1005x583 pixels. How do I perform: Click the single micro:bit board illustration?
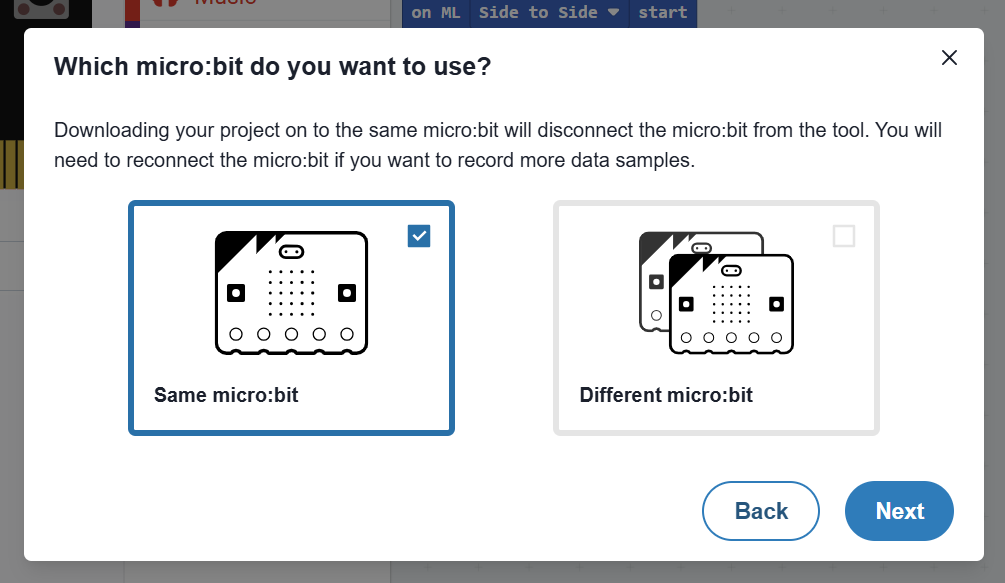(x=291, y=292)
